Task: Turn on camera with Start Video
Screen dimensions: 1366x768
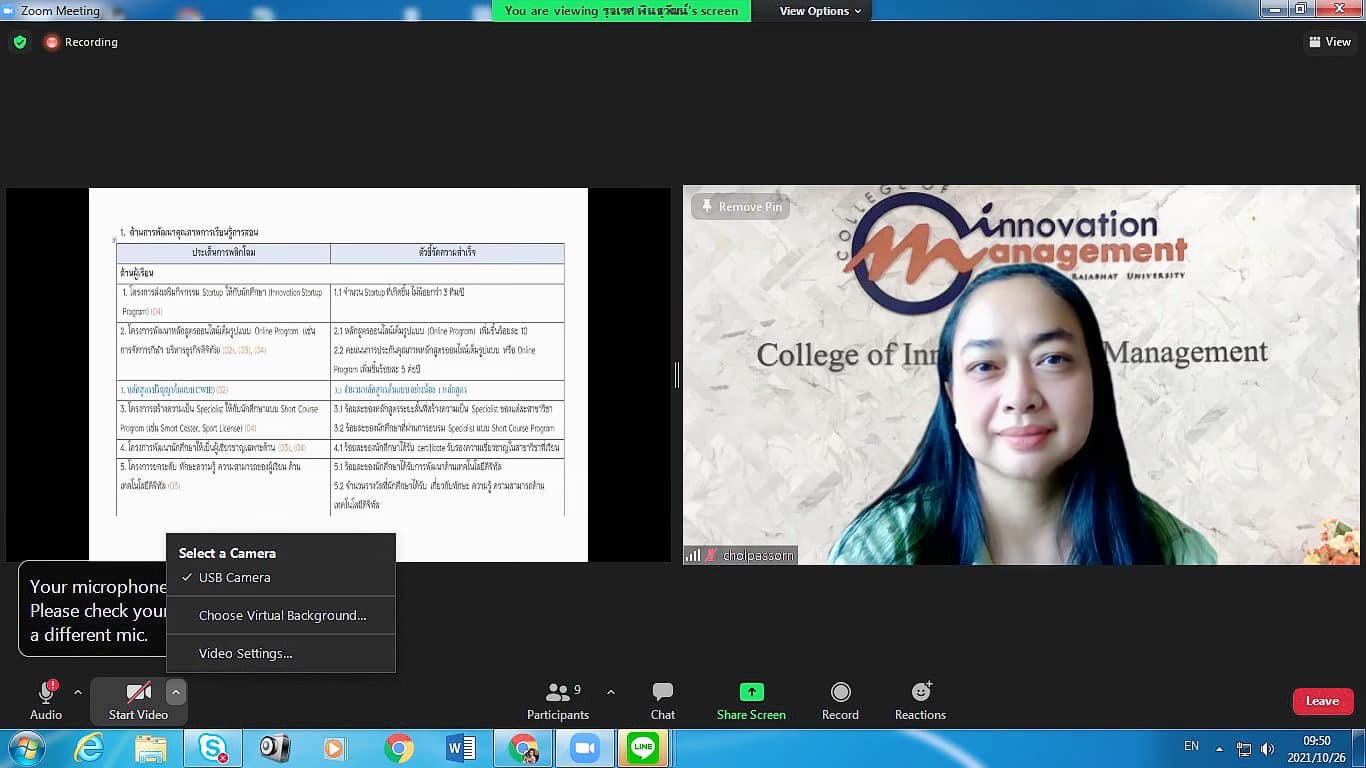Action: pos(138,701)
